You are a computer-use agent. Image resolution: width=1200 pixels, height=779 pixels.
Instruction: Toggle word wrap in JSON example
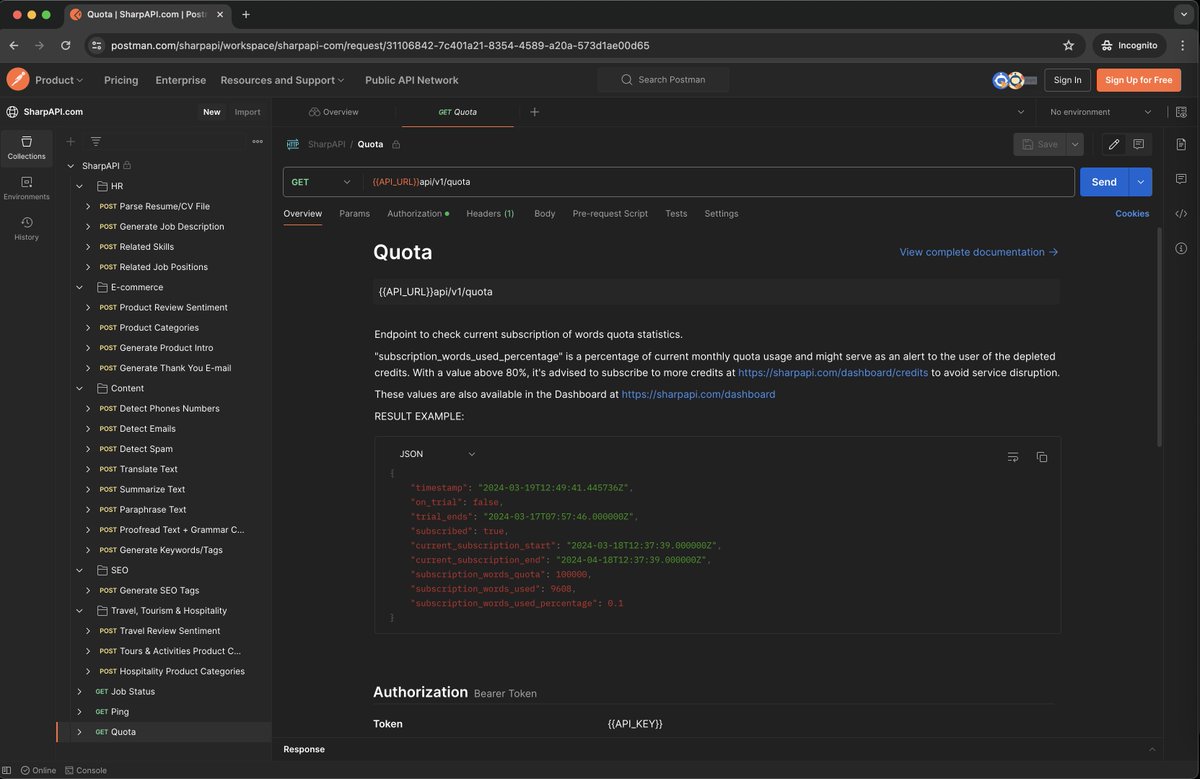point(1013,457)
